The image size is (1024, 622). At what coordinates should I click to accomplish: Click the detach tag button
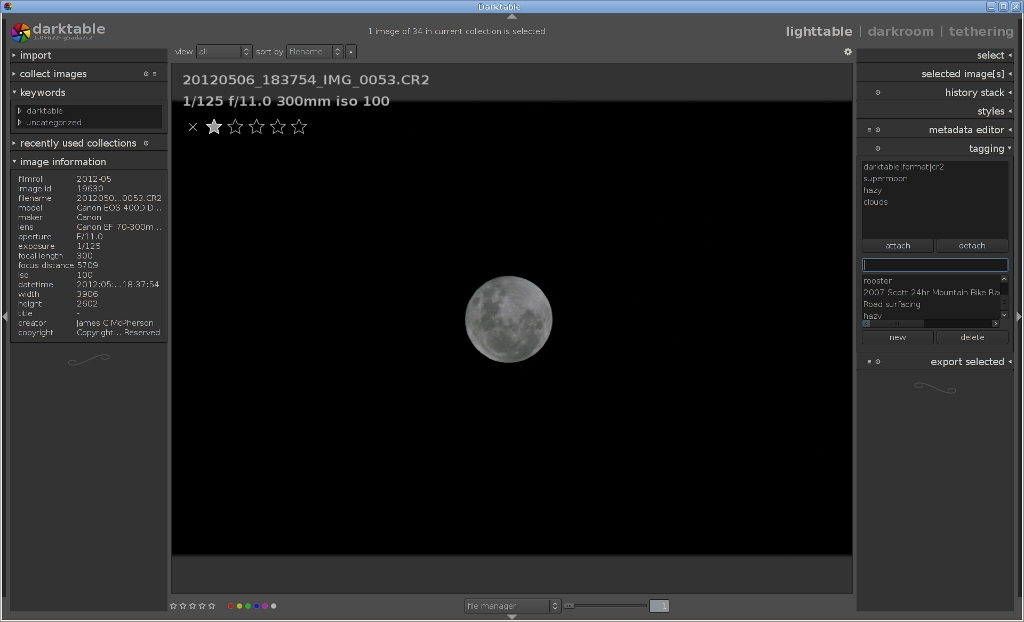972,246
